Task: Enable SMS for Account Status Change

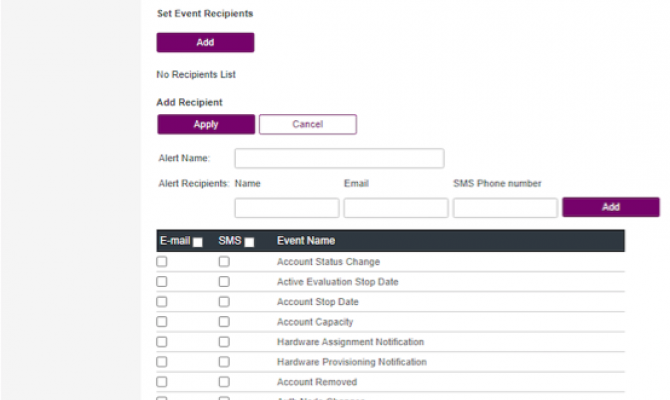Action: pyautogui.click(x=224, y=262)
